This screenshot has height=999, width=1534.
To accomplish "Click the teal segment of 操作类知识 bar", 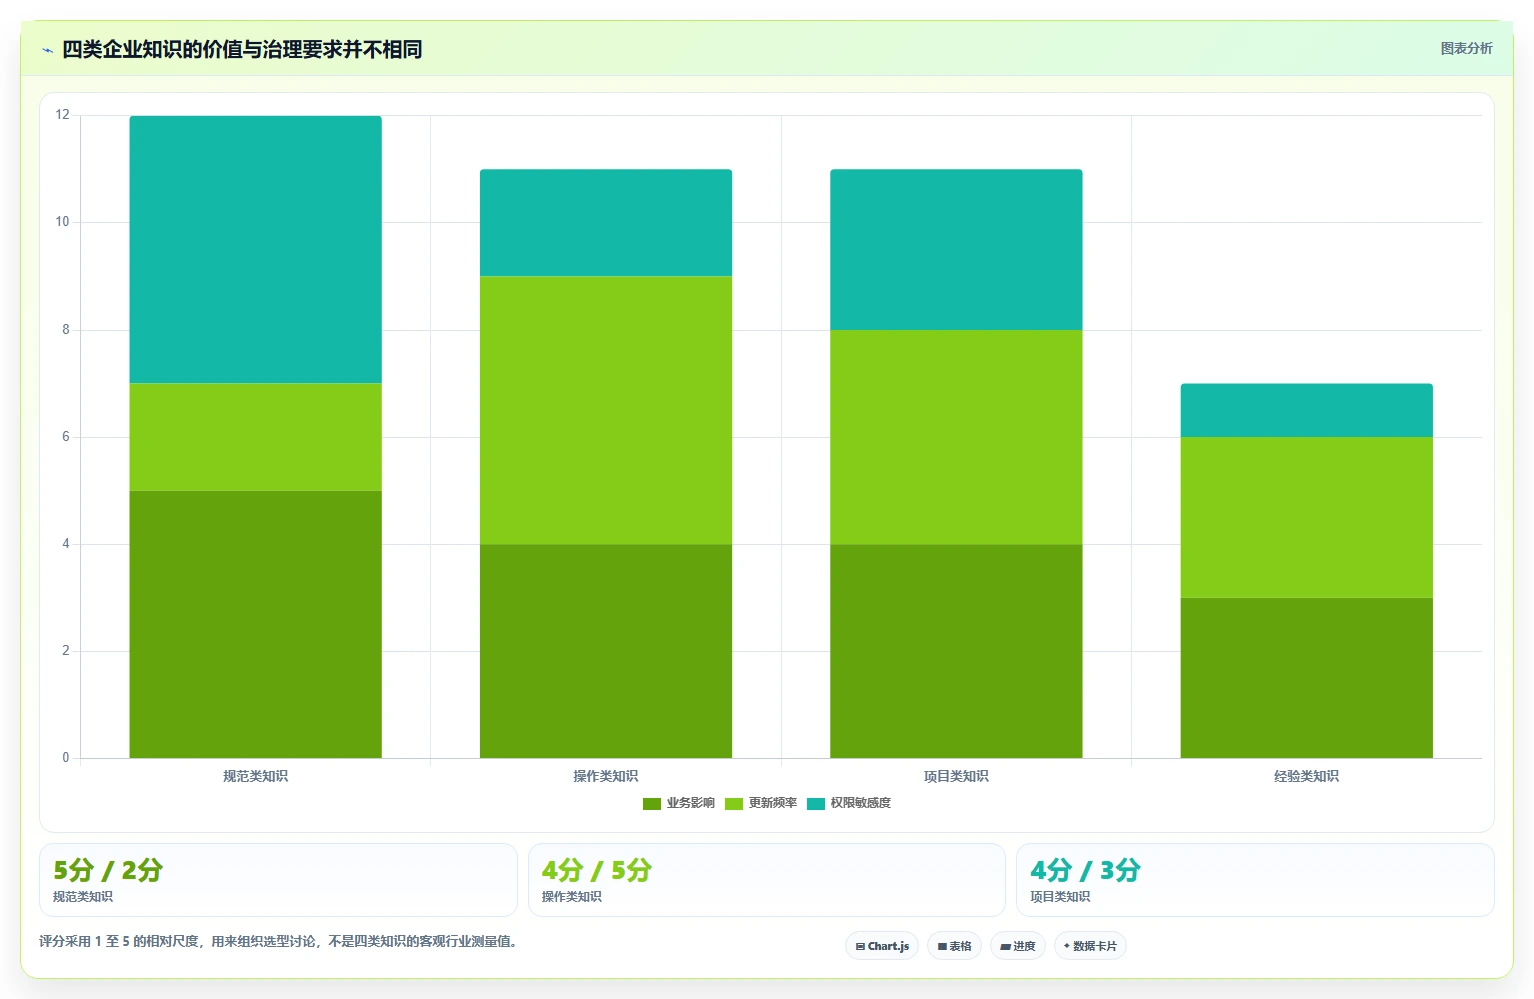I will coord(606,223).
